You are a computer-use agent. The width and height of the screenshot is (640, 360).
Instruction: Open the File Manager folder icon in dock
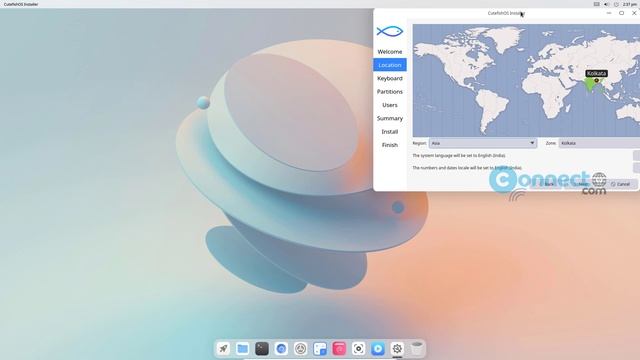242,349
